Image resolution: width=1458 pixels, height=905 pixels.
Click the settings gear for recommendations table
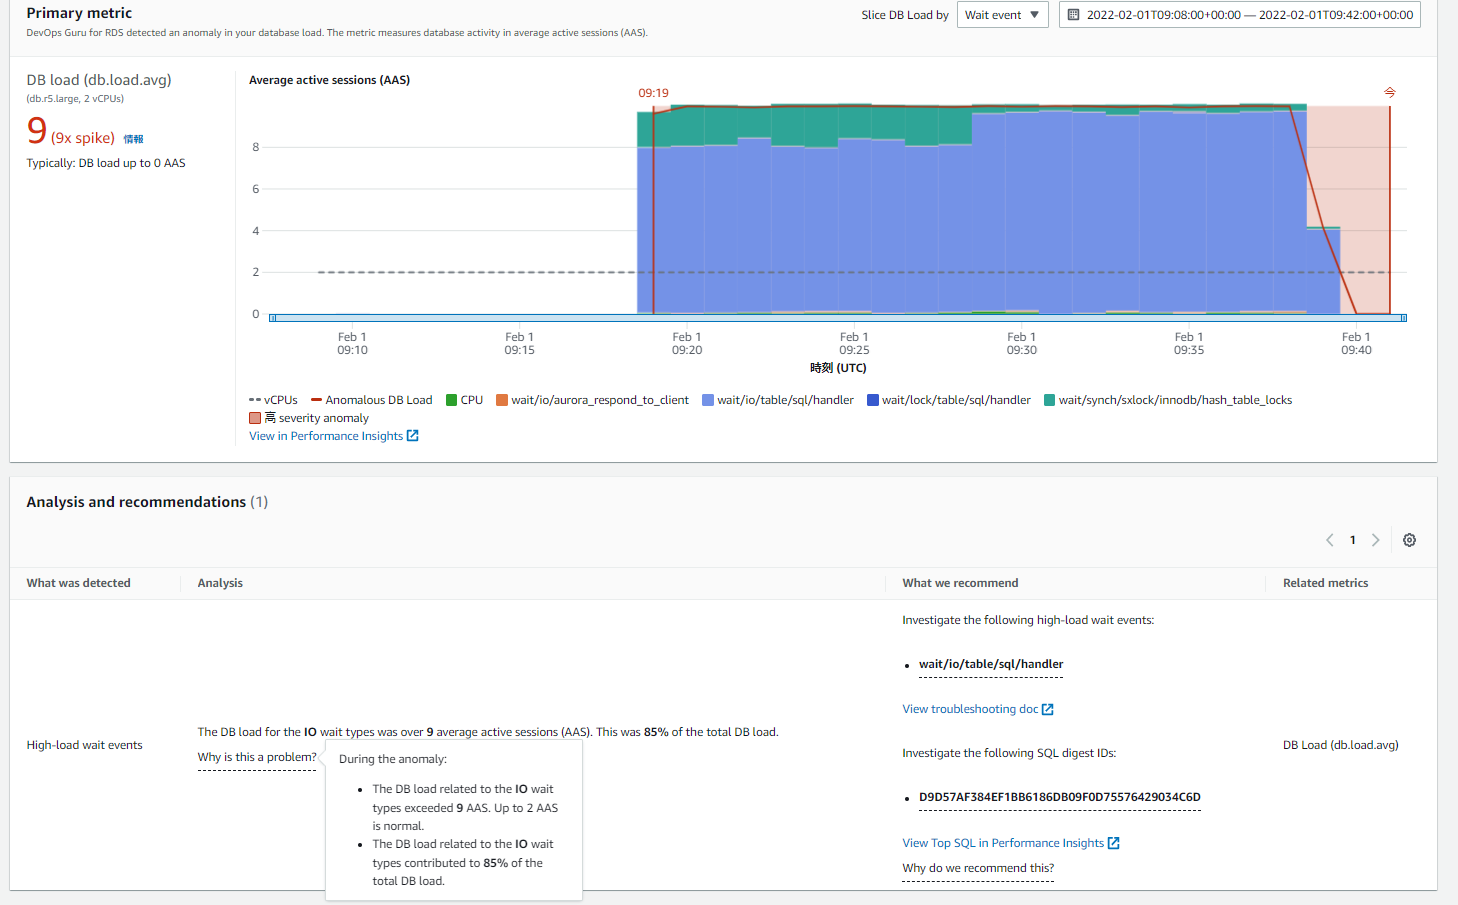[x=1409, y=540]
